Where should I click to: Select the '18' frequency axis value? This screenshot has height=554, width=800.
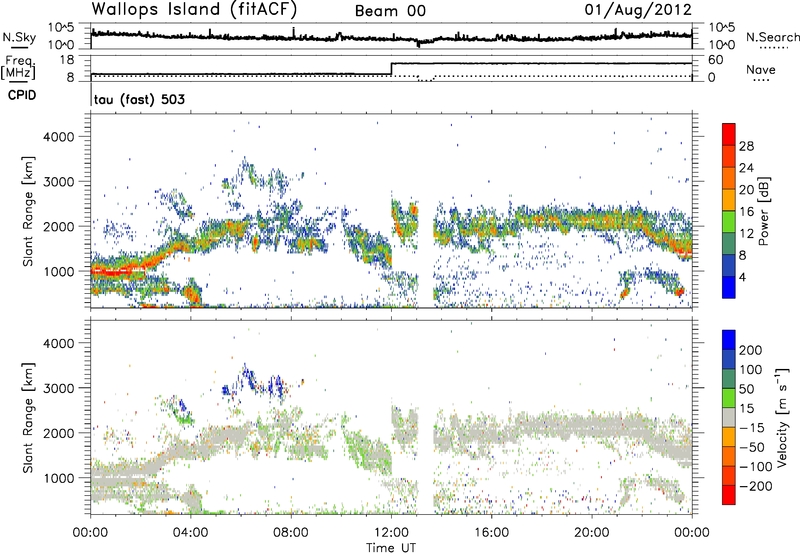67,60
